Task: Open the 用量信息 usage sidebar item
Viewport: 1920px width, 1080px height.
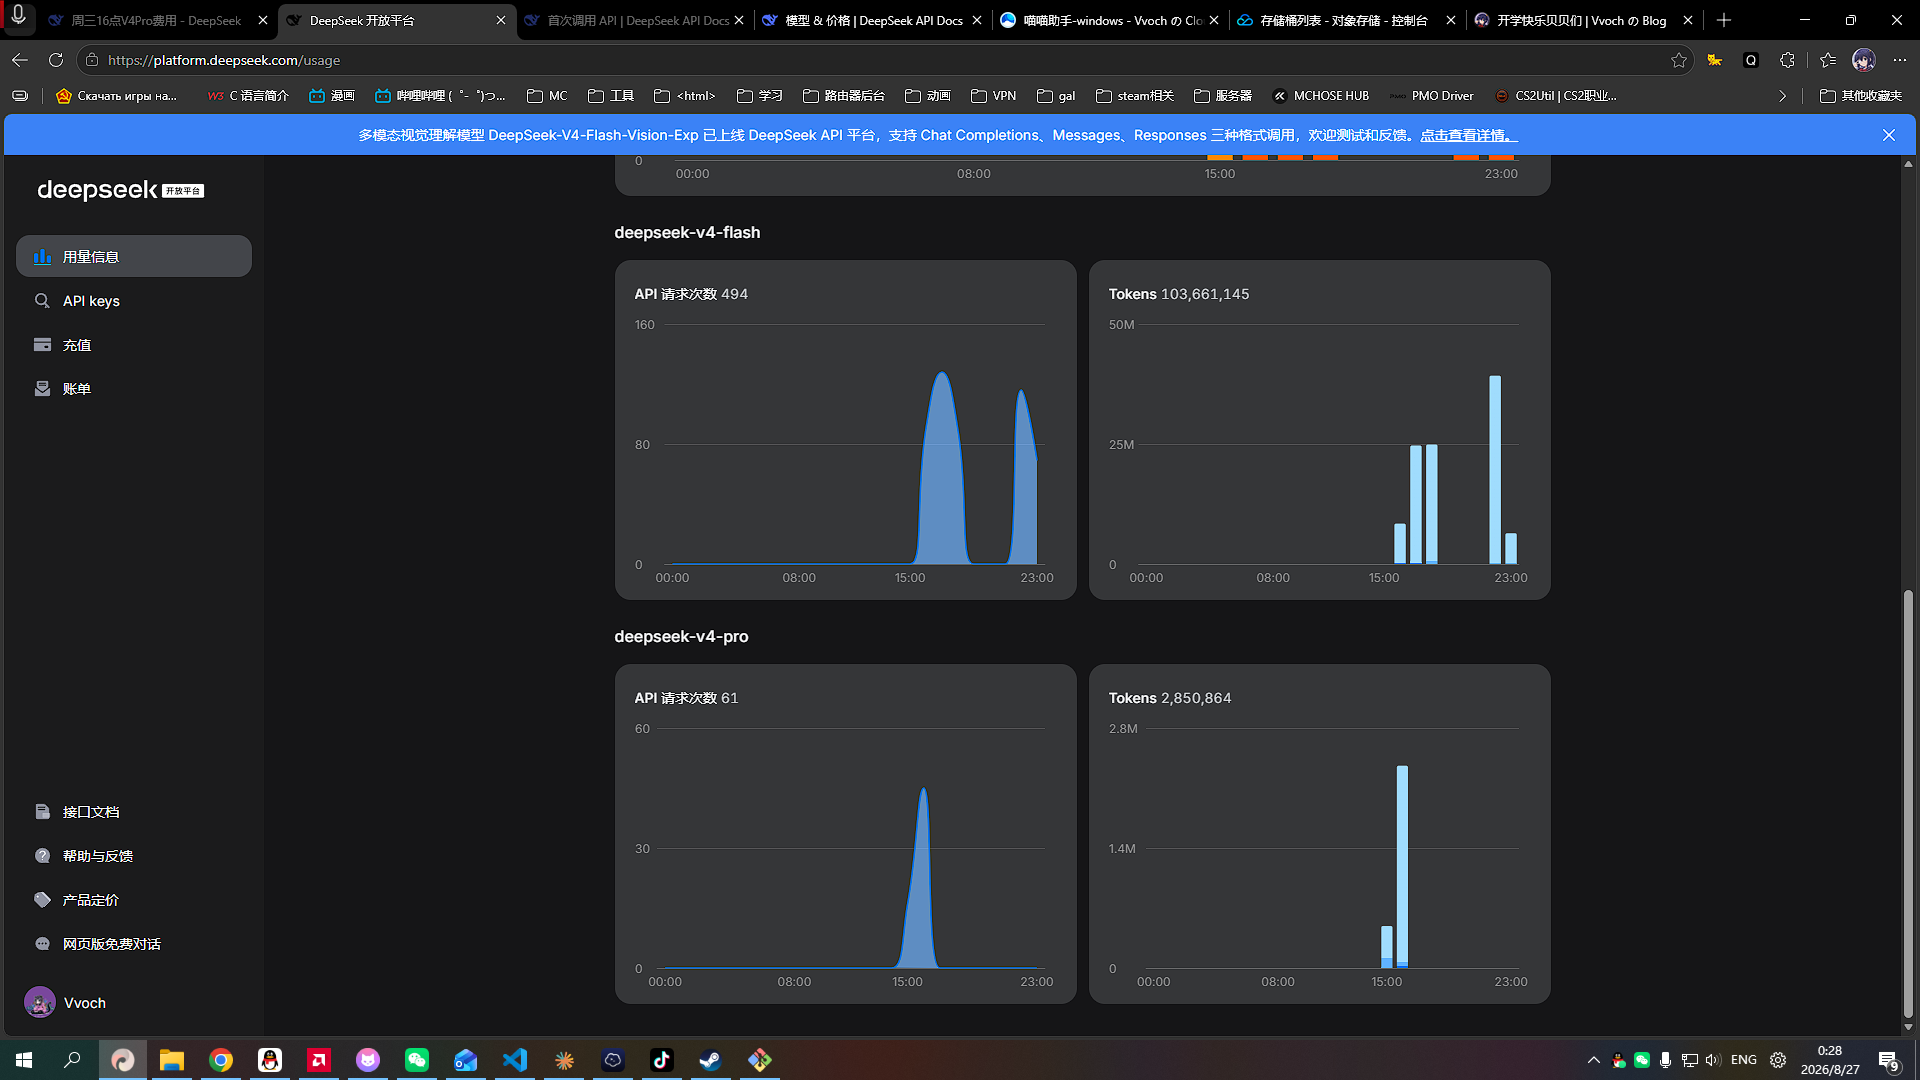Action: 134,257
